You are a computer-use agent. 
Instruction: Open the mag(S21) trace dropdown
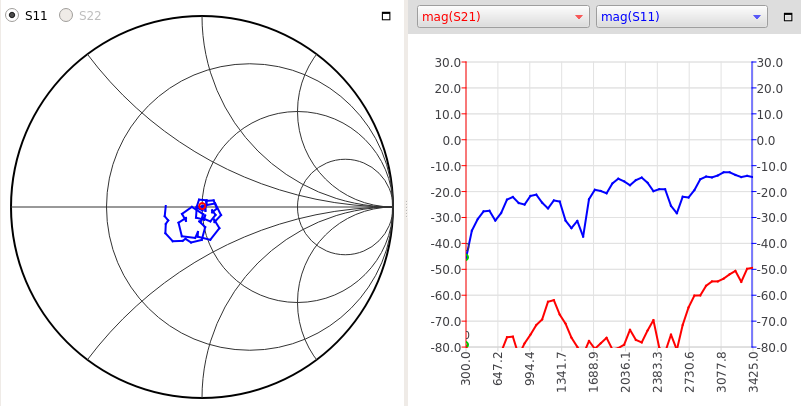click(503, 17)
